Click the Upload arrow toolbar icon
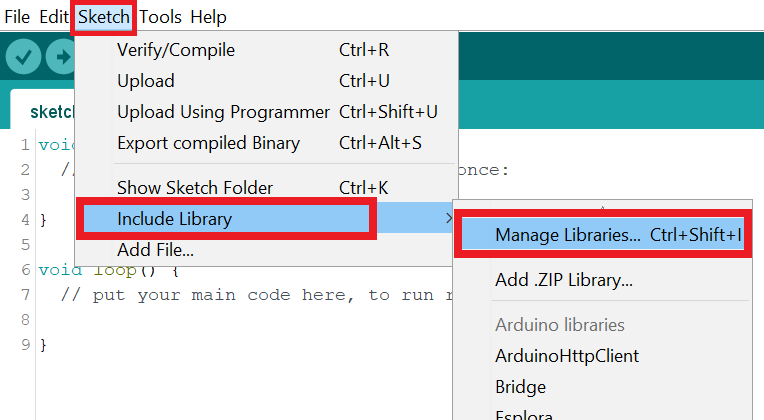This screenshot has width=764, height=420. (x=62, y=57)
